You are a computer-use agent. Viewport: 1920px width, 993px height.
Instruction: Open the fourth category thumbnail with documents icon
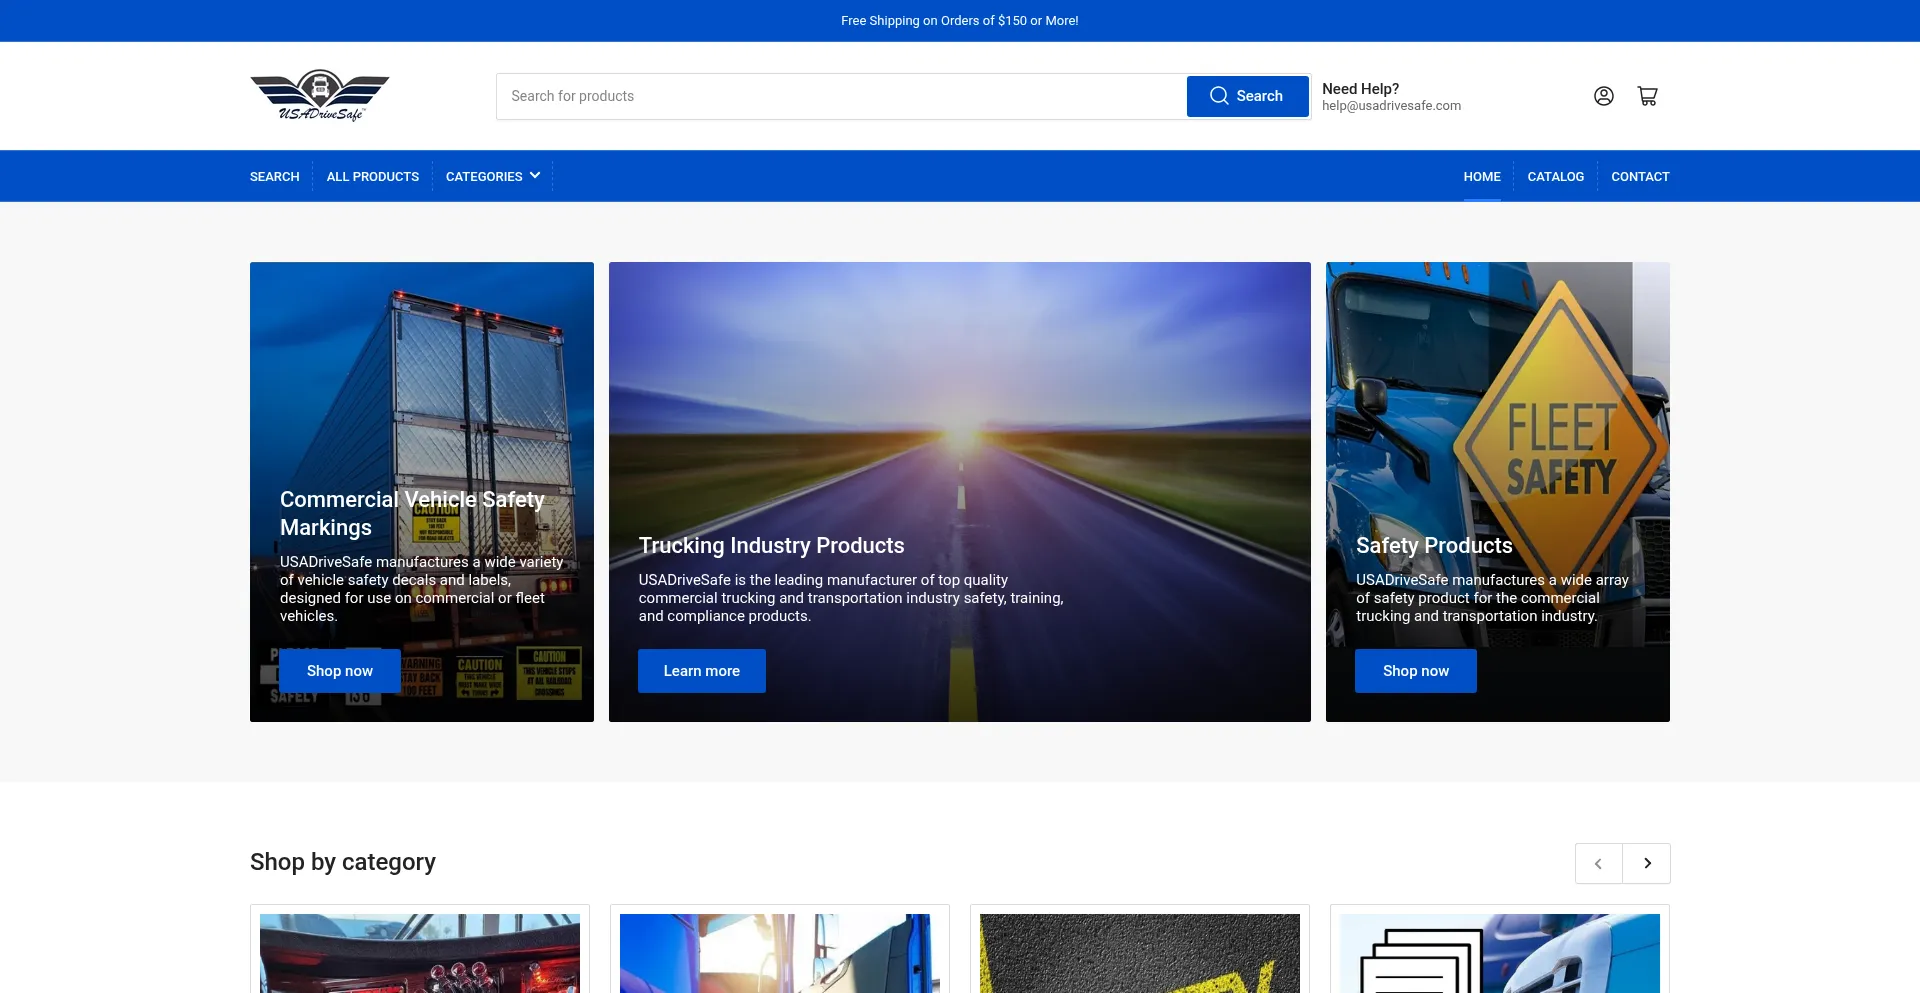pyautogui.click(x=1500, y=953)
